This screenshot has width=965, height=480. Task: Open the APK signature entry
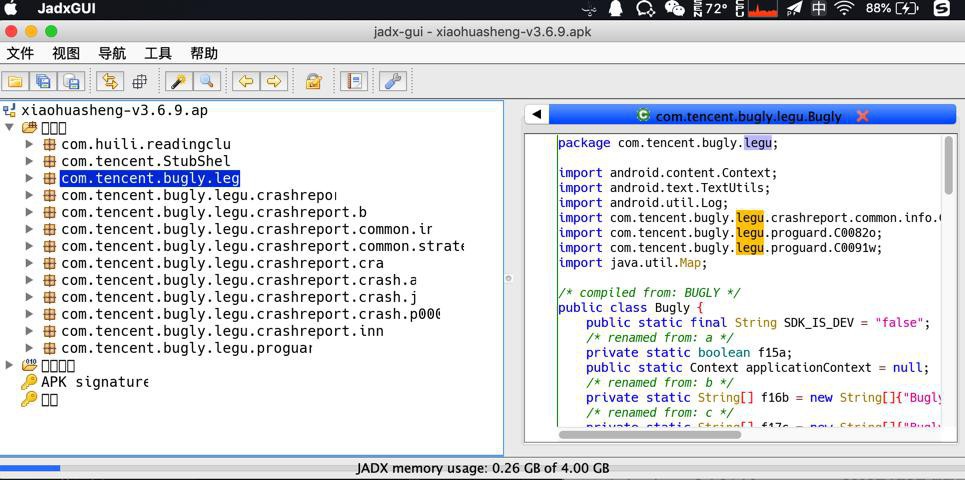click(x=95, y=382)
